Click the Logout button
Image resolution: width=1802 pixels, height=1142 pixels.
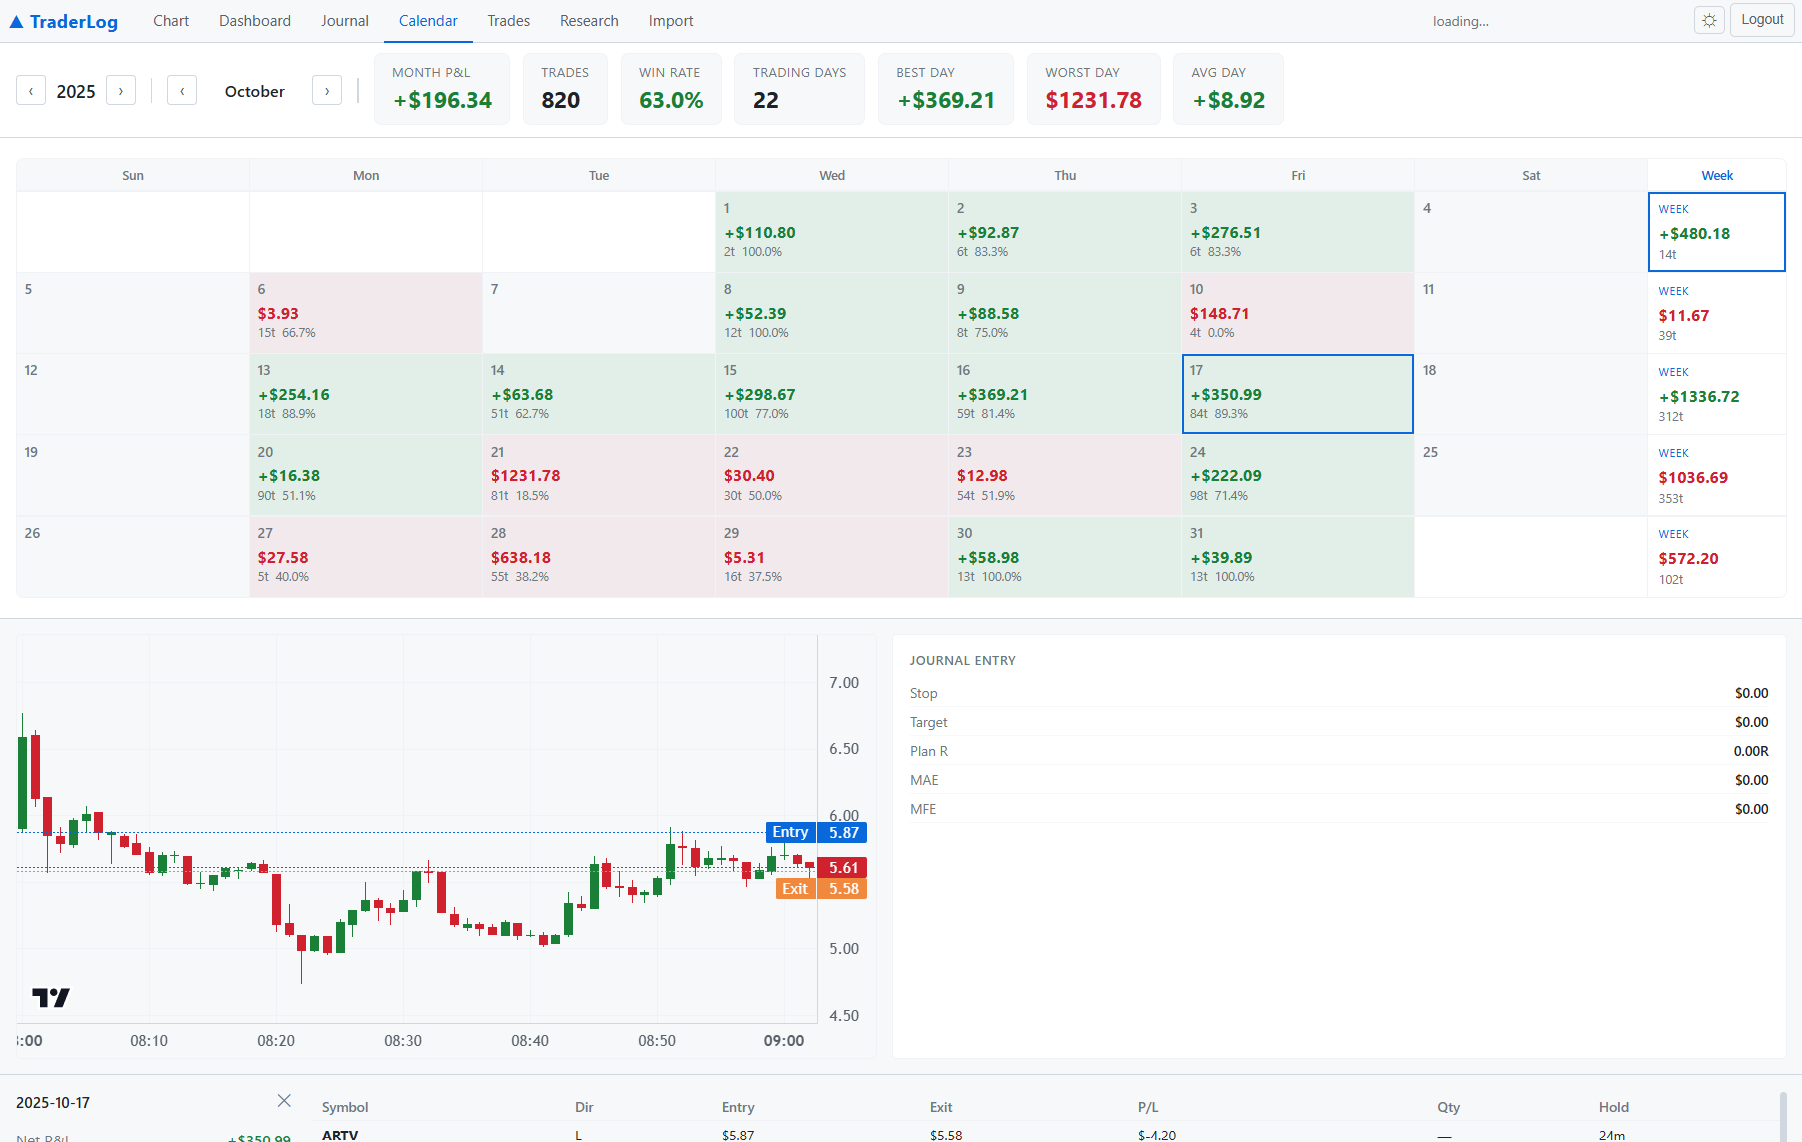tap(1761, 19)
